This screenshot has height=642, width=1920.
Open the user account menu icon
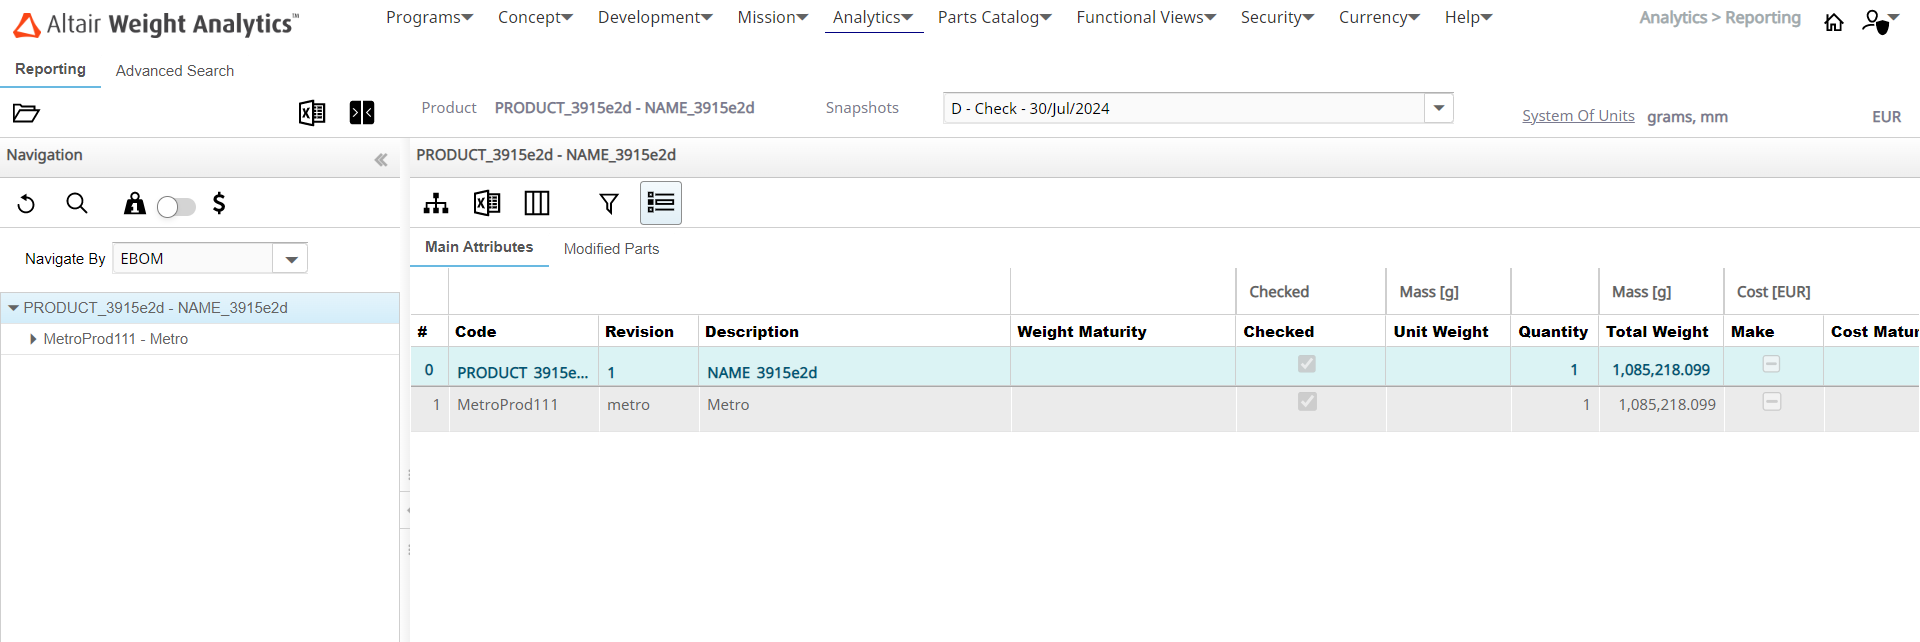1879,21
